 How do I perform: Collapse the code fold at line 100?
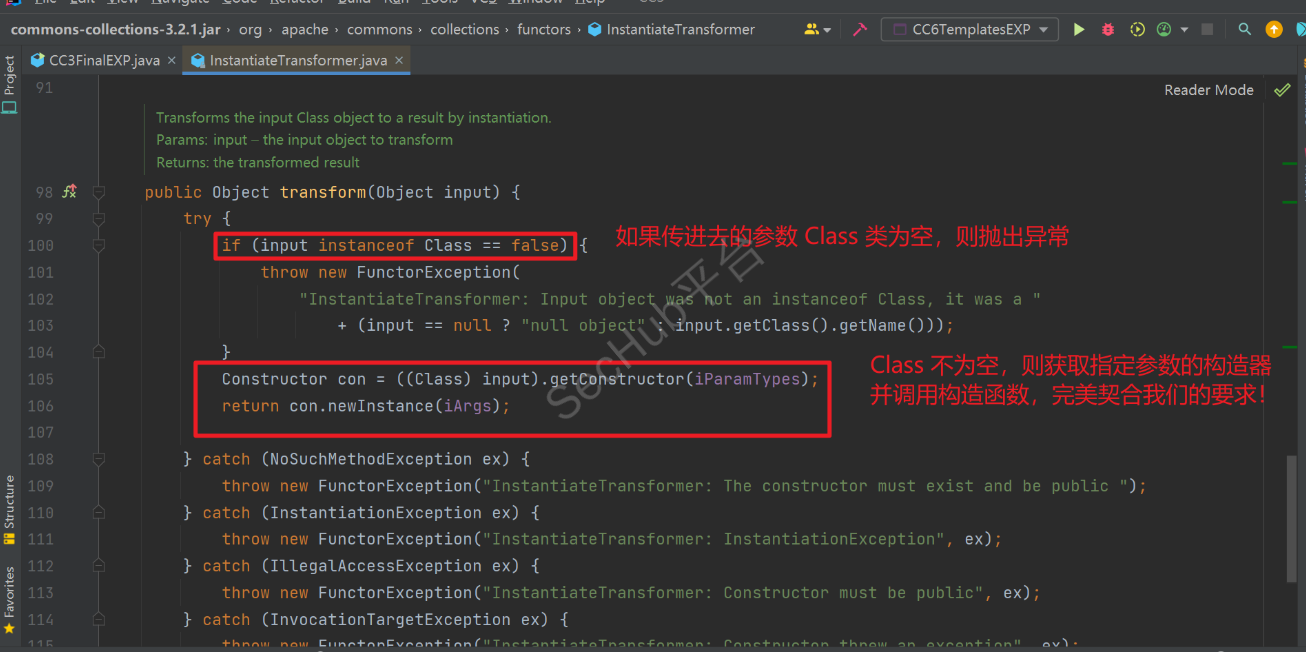pyautogui.click(x=98, y=245)
